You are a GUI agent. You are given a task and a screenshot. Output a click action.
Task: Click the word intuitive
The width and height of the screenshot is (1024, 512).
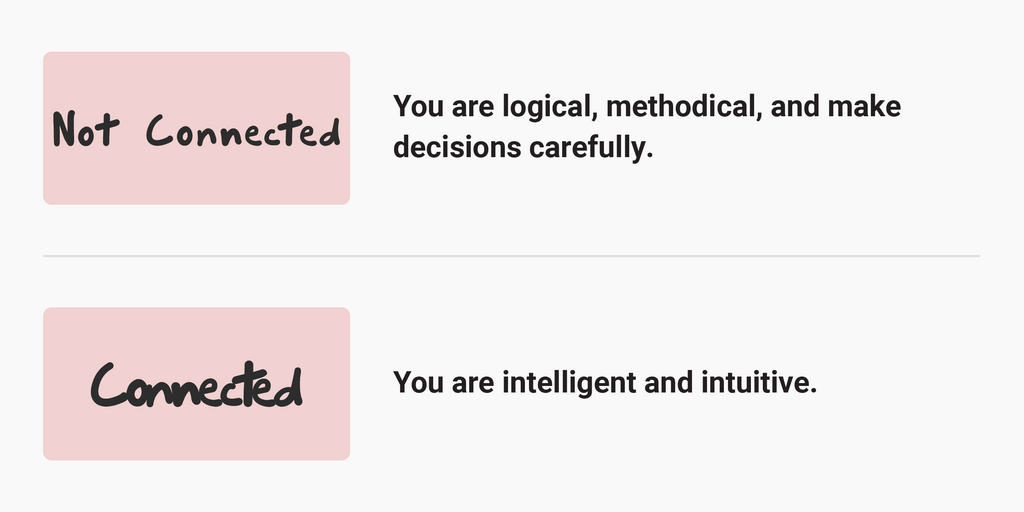point(759,382)
